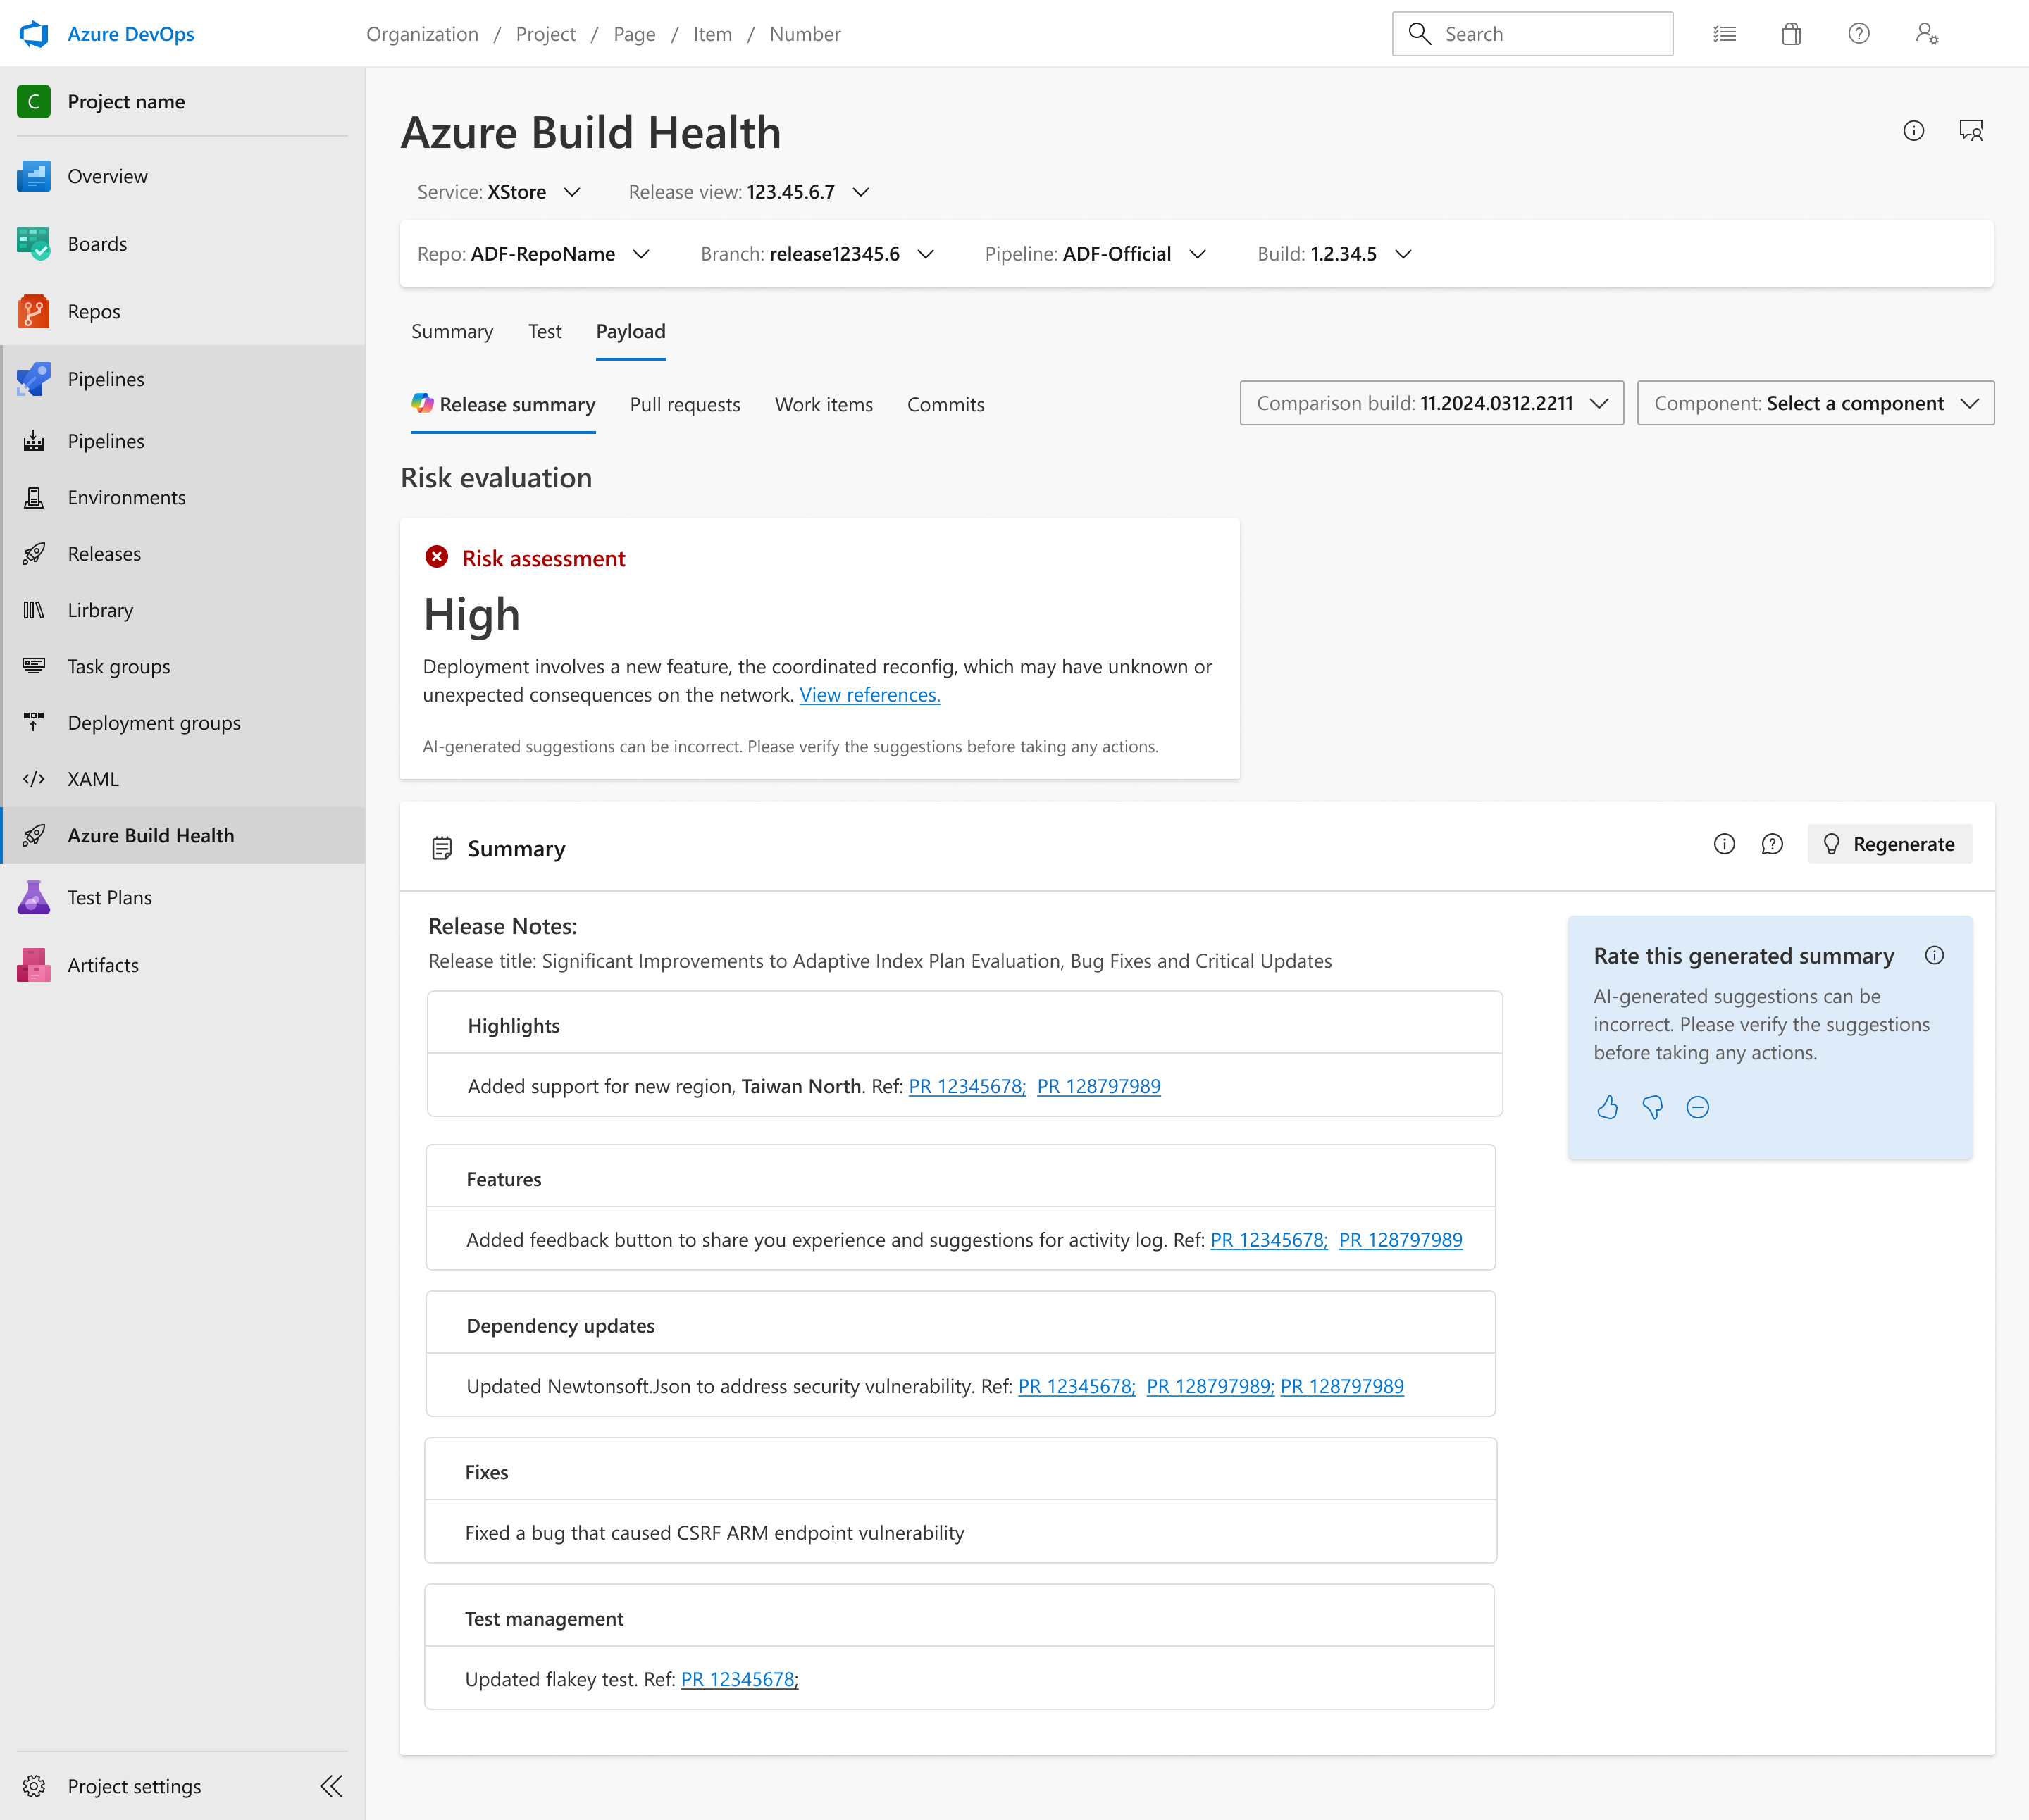Open the Commits sub-tab
The width and height of the screenshot is (2029, 1820).
tap(946, 405)
